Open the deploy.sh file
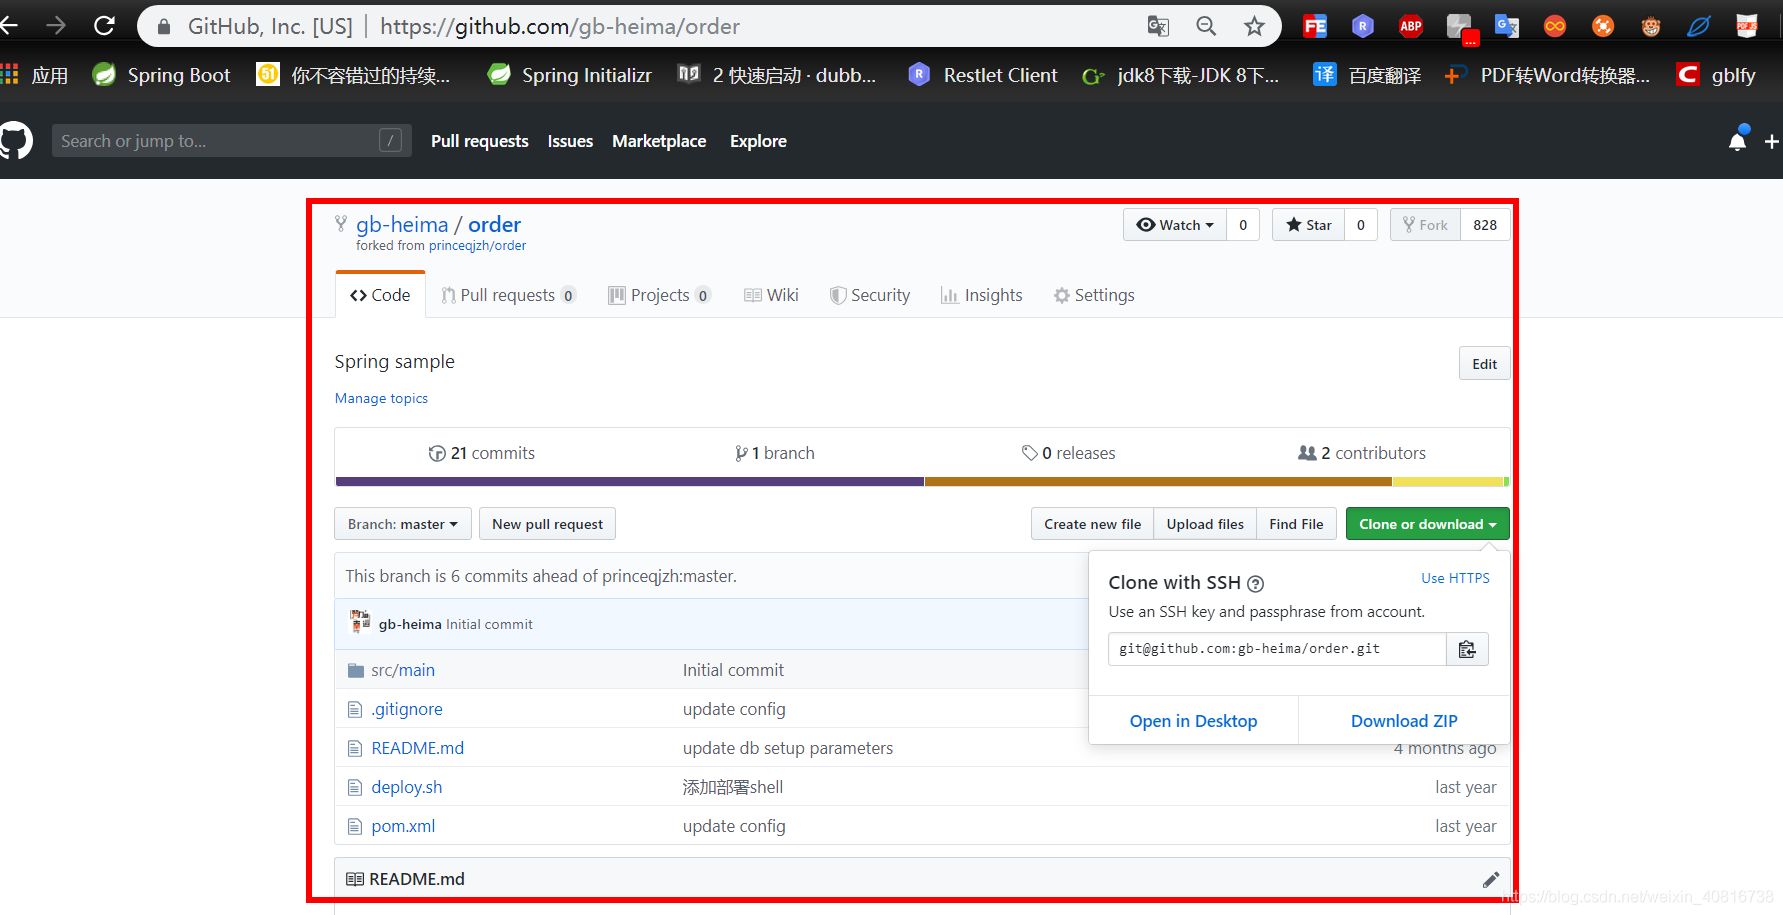The width and height of the screenshot is (1783, 915). click(x=407, y=787)
